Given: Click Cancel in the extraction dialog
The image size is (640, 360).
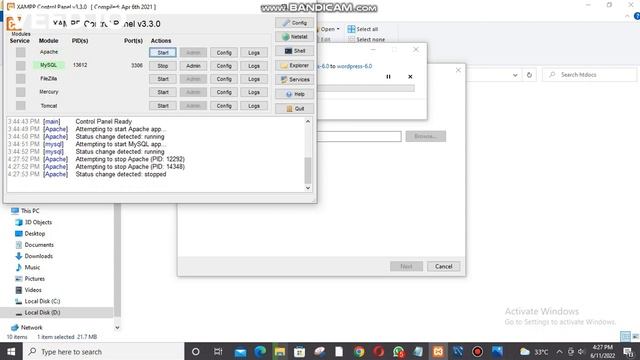Looking at the screenshot, I should pyautogui.click(x=443, y=267).
